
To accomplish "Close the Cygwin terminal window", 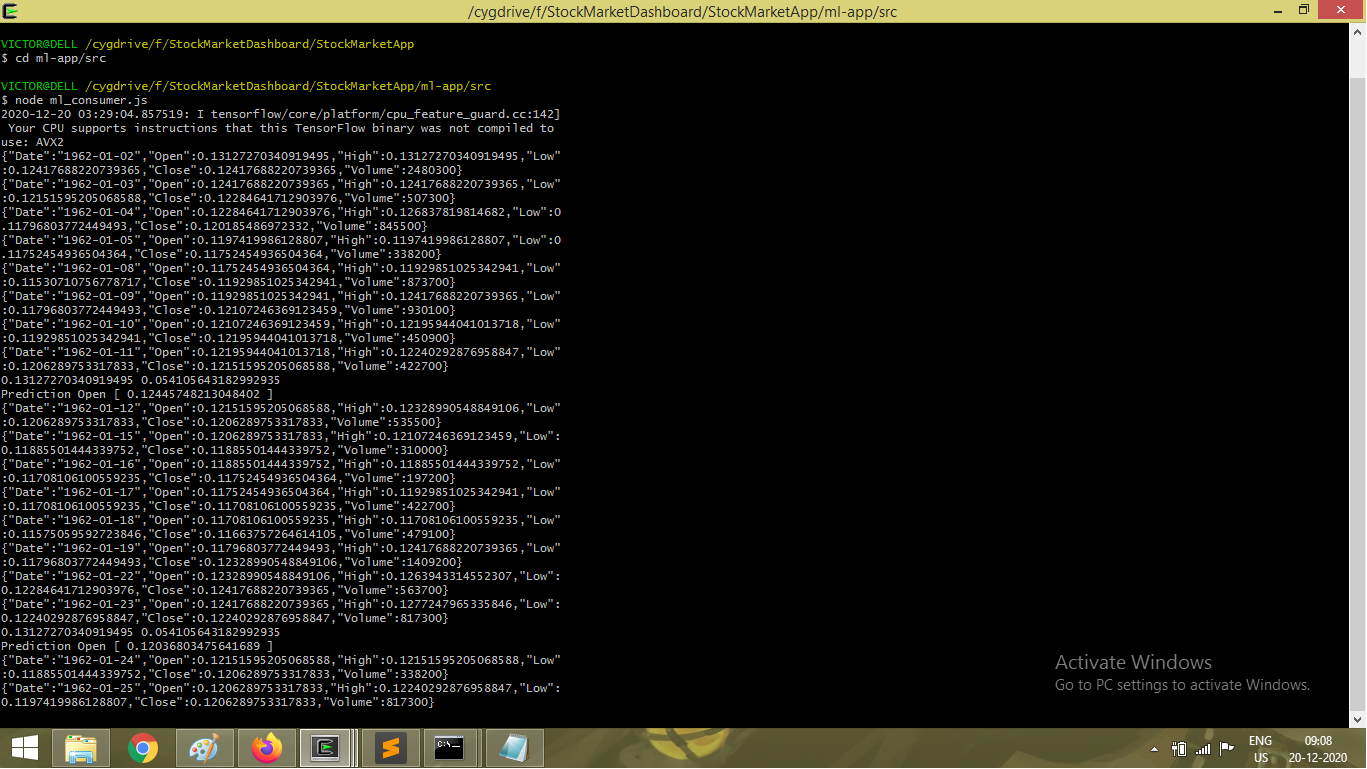I will pos(1343,11).
